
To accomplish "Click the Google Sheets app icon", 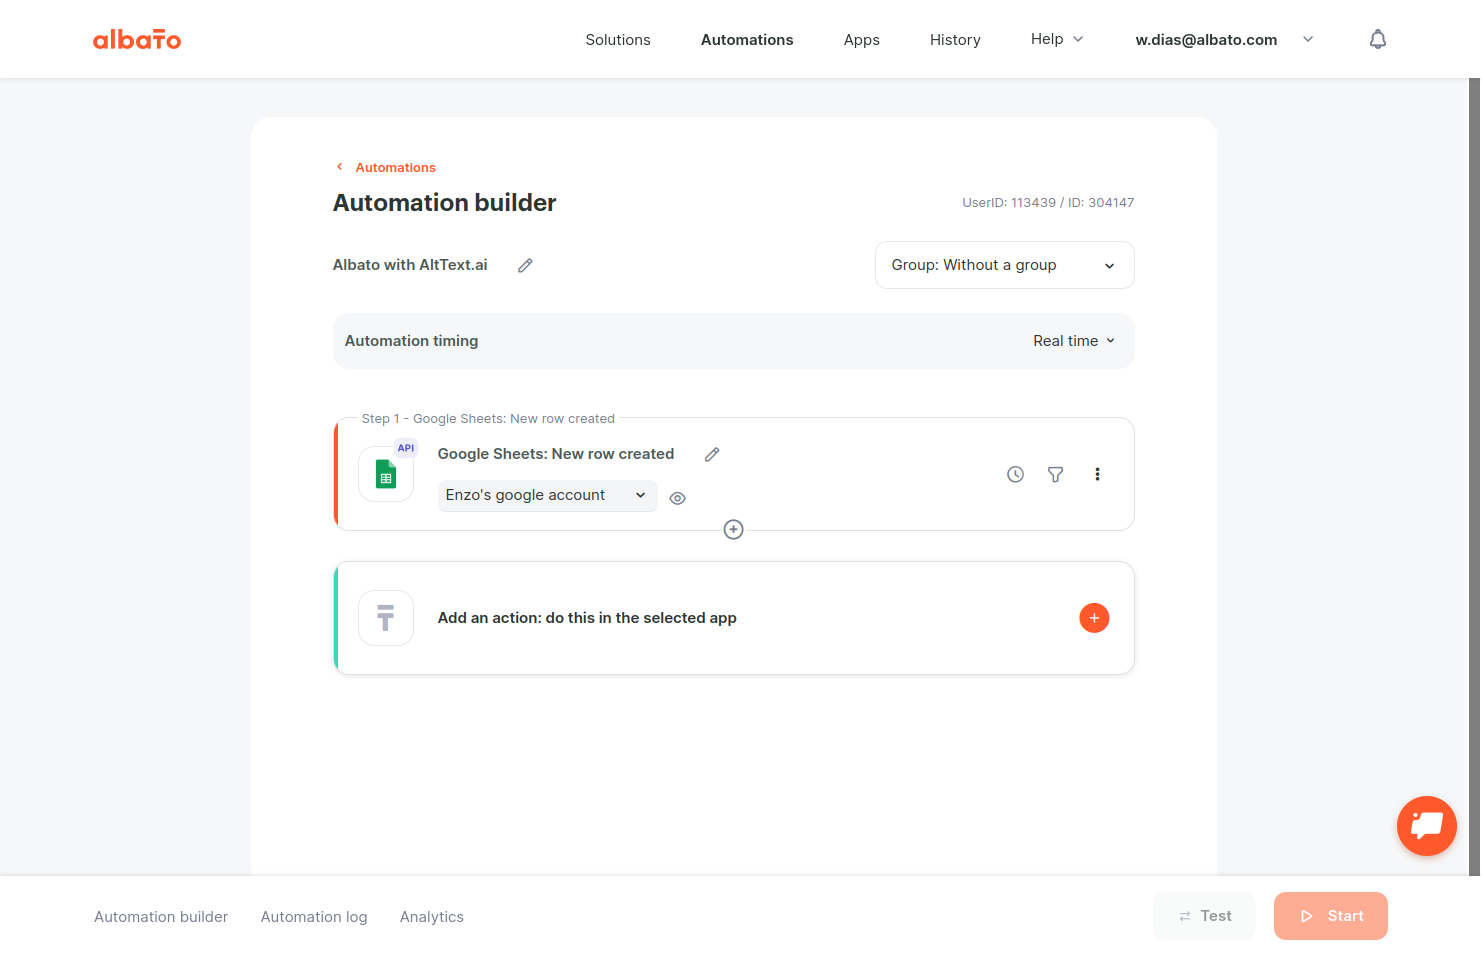I will click(x=386, y=474).
